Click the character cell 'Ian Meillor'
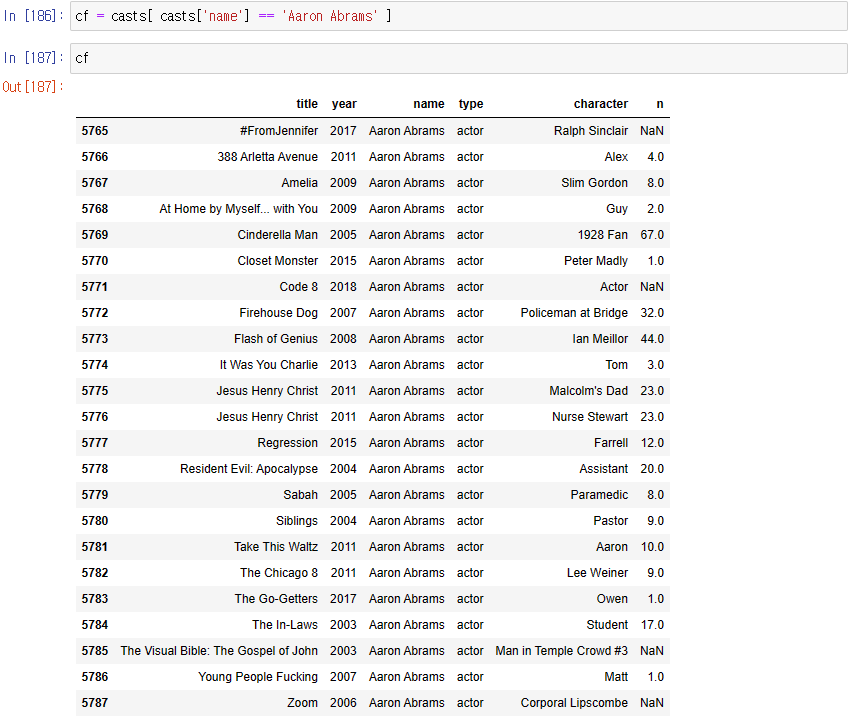 click(x=600, y=339)
